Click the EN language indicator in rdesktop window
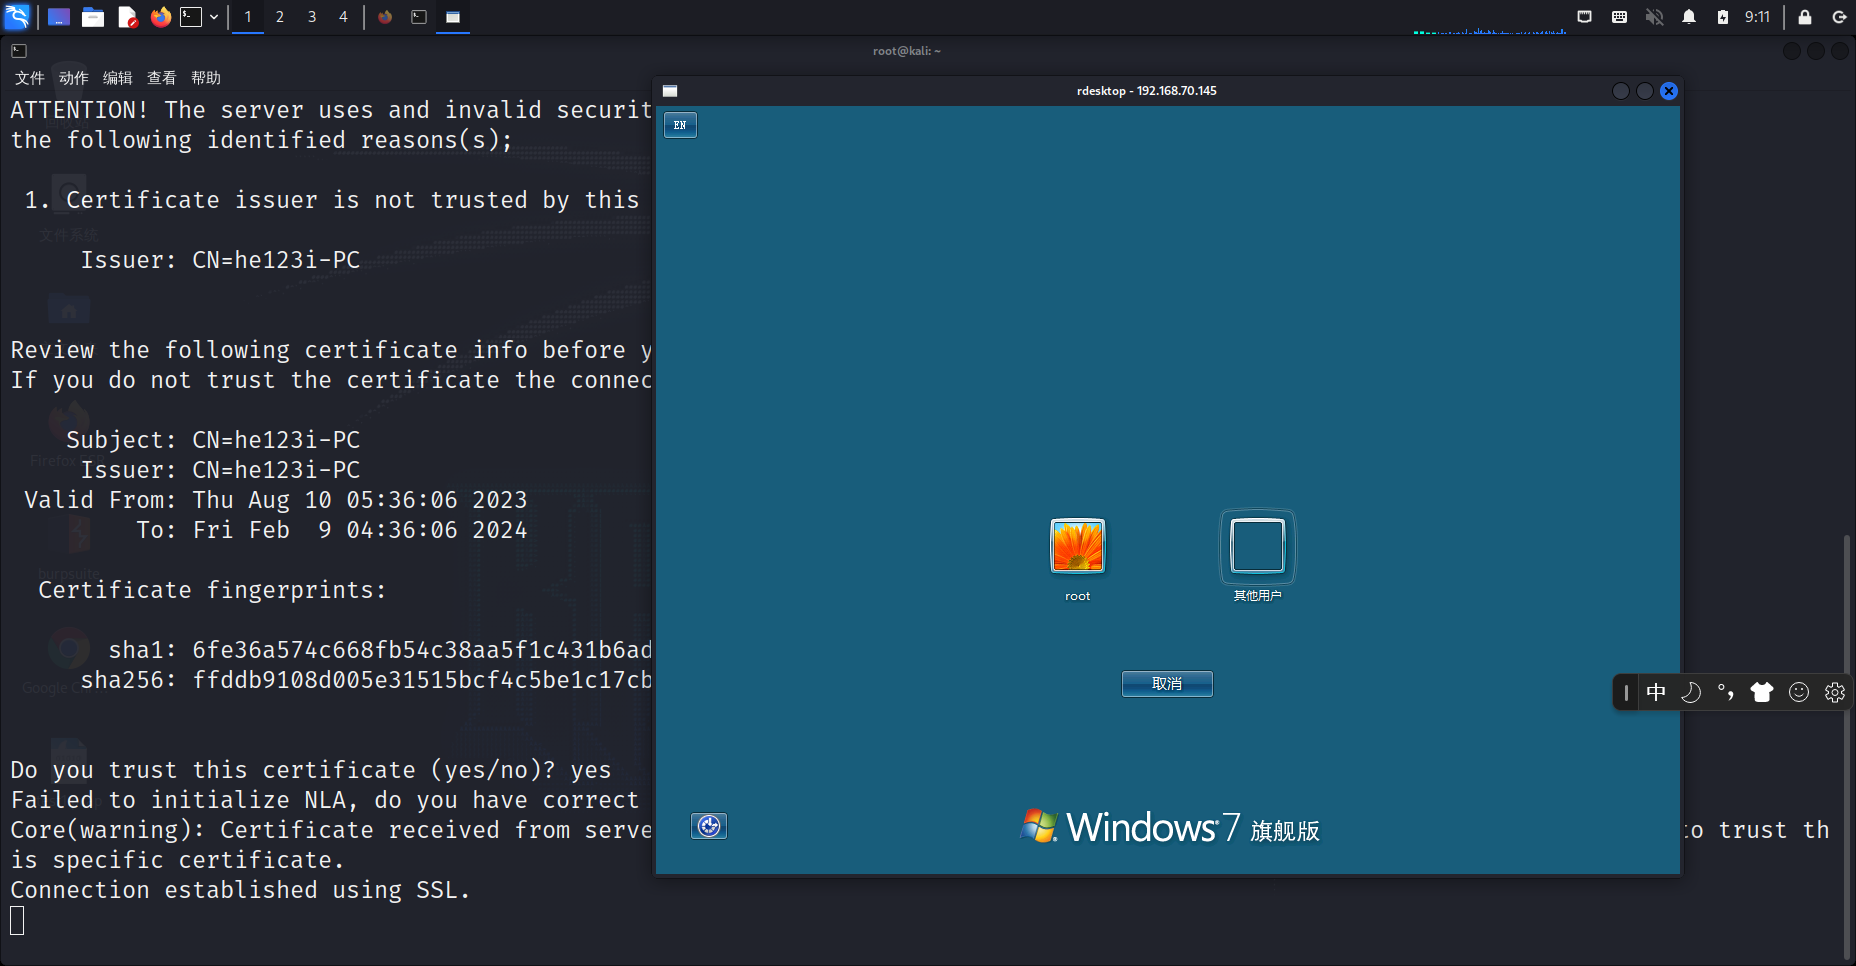The width and height of the screenshot is (1856, 966). 680,125
